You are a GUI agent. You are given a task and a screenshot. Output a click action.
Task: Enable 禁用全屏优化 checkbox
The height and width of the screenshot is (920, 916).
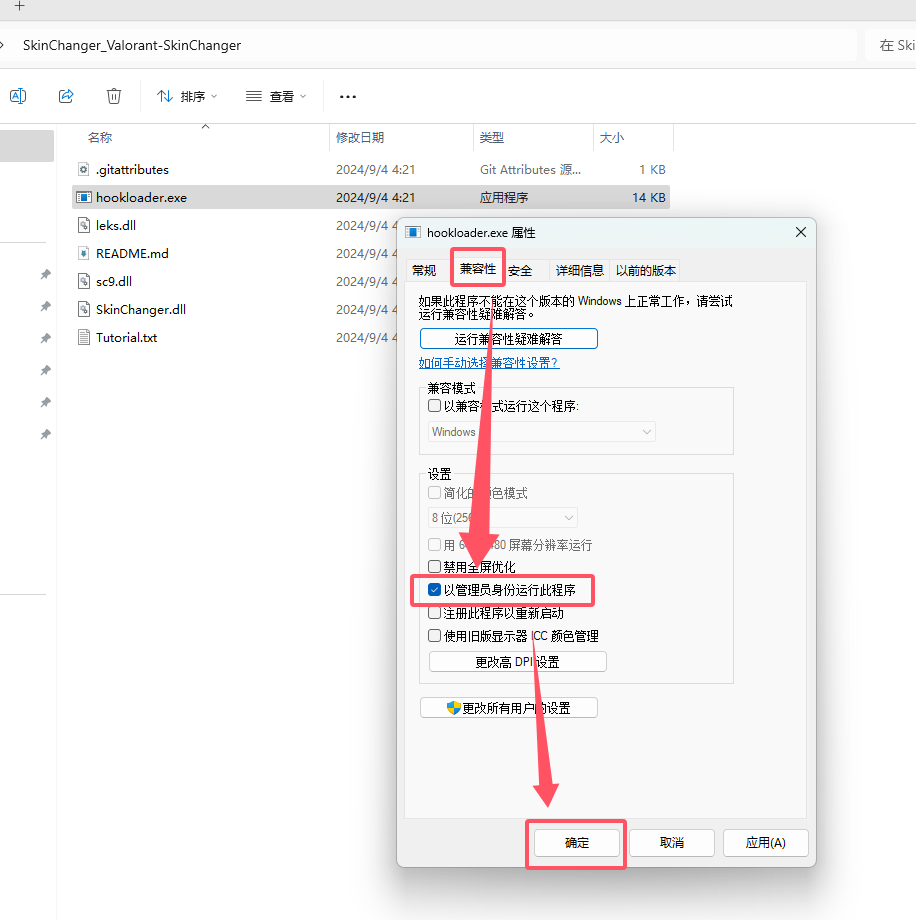pyautogui.click(x=434, y=567)
